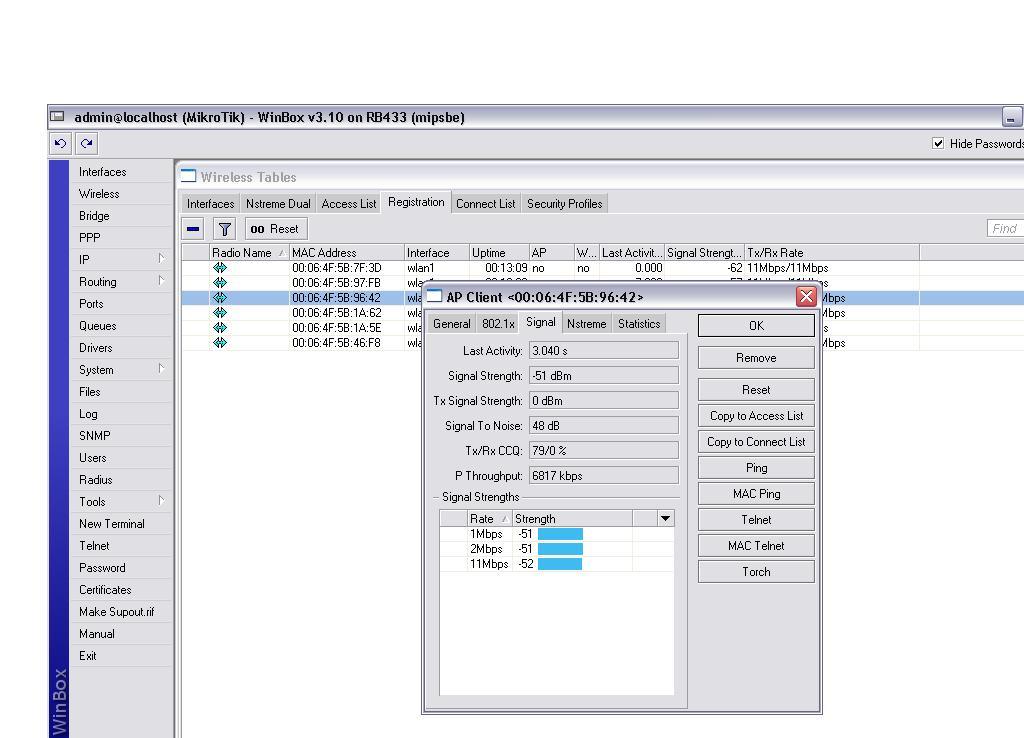
Task: Sort by the Radio Name column header
Action: [x=249, y=253]
